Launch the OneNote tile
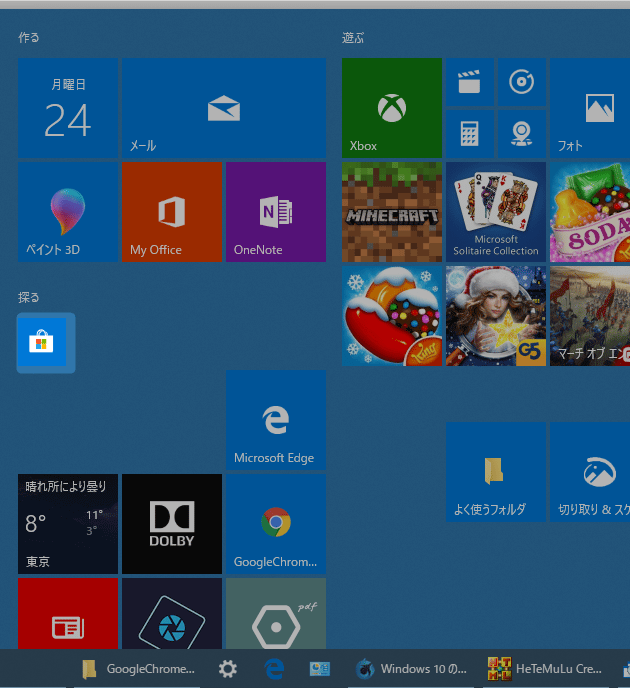The image size is (630, 688). (276, 212)
